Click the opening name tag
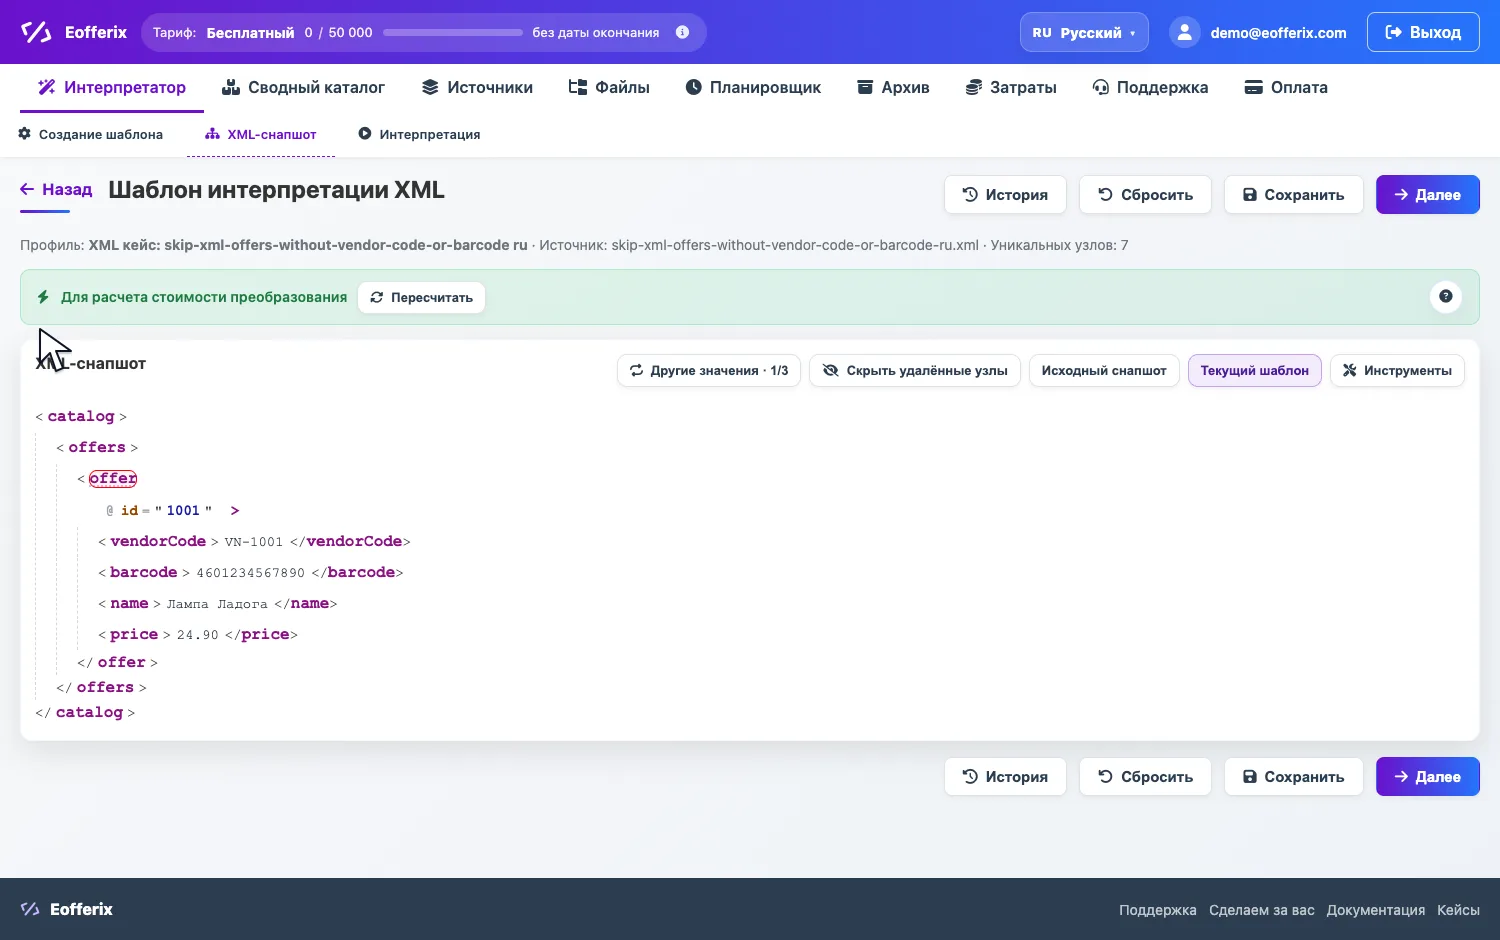This screenshot has width=1500, height=940. (x=129, y=603)
